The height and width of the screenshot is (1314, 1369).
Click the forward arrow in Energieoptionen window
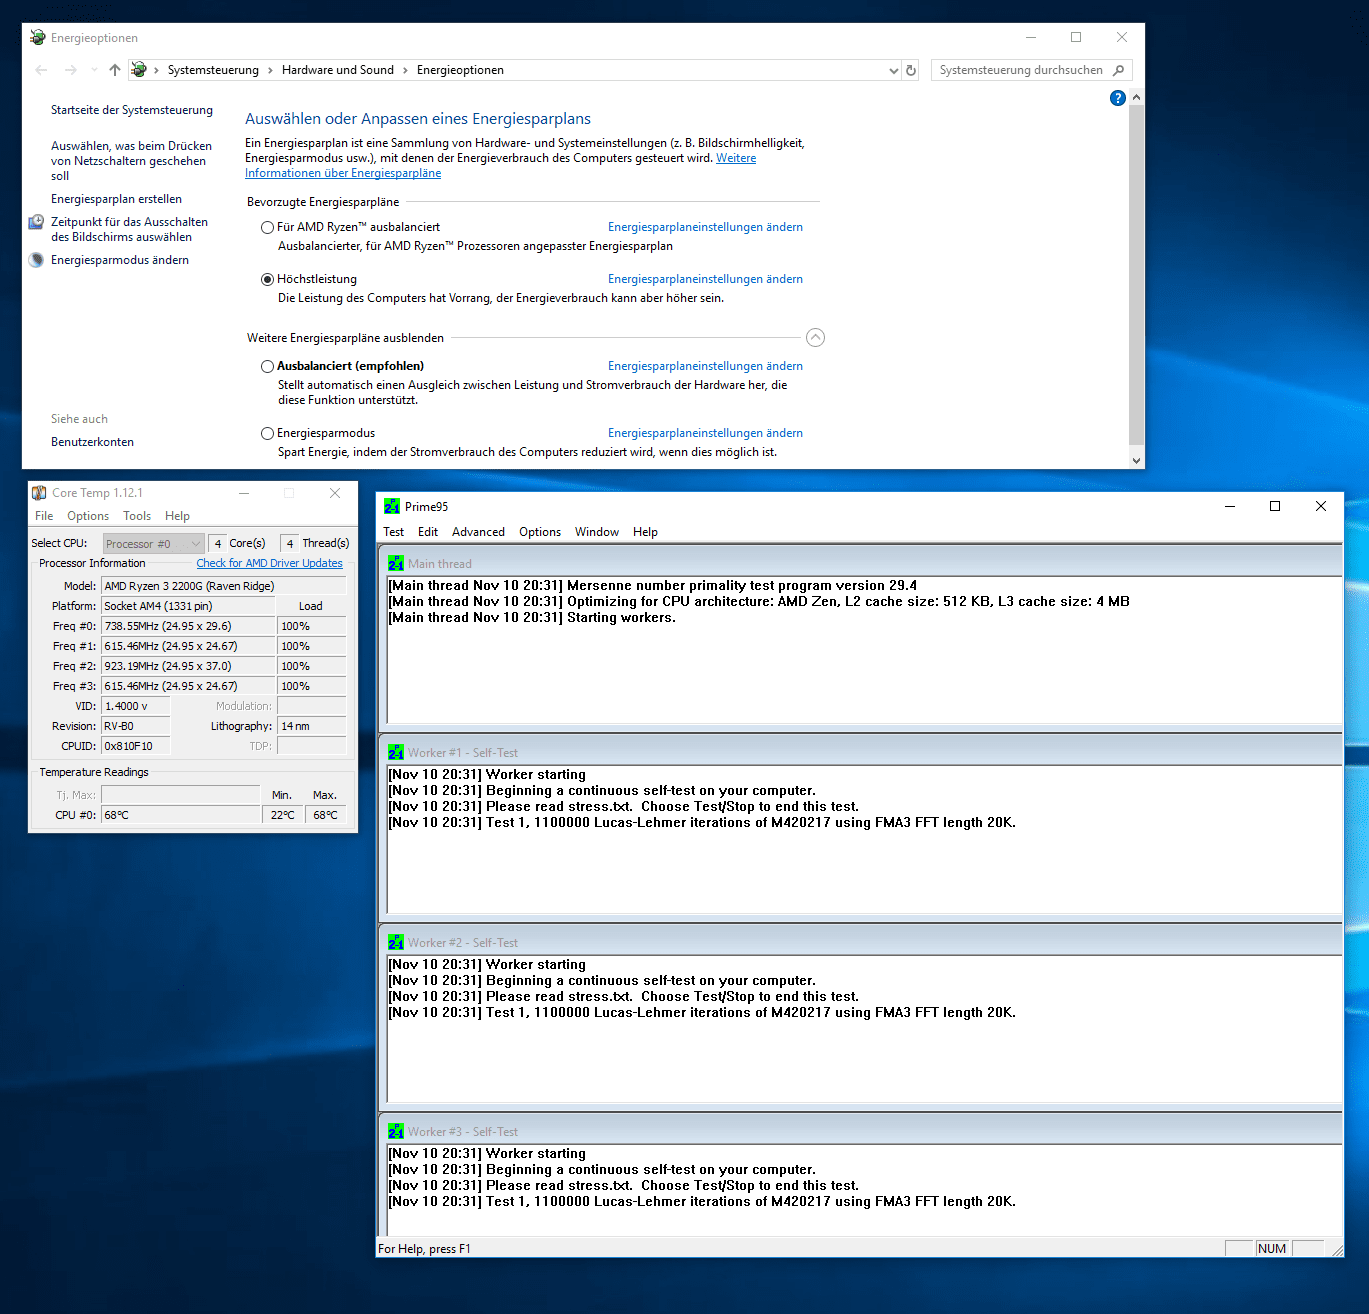pyautogui.click(x=71, y=70)
